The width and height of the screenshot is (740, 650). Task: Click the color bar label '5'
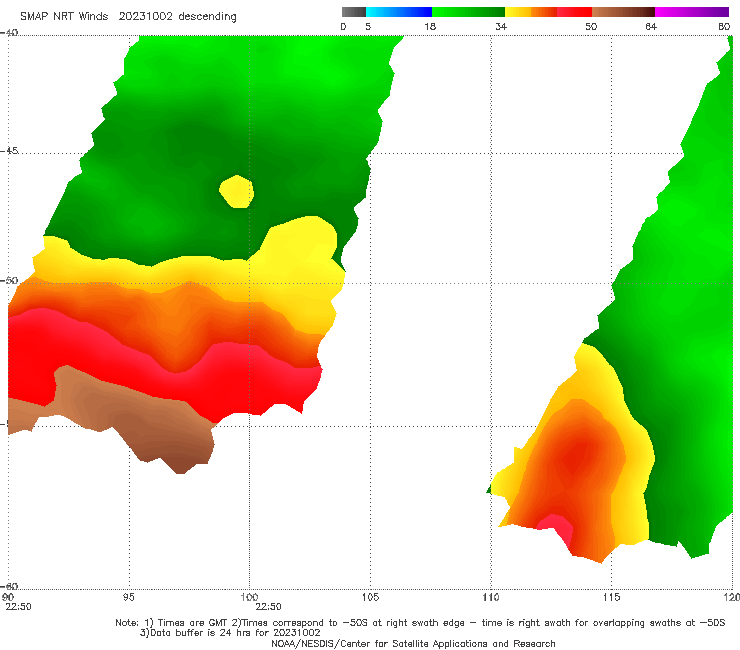368,26
